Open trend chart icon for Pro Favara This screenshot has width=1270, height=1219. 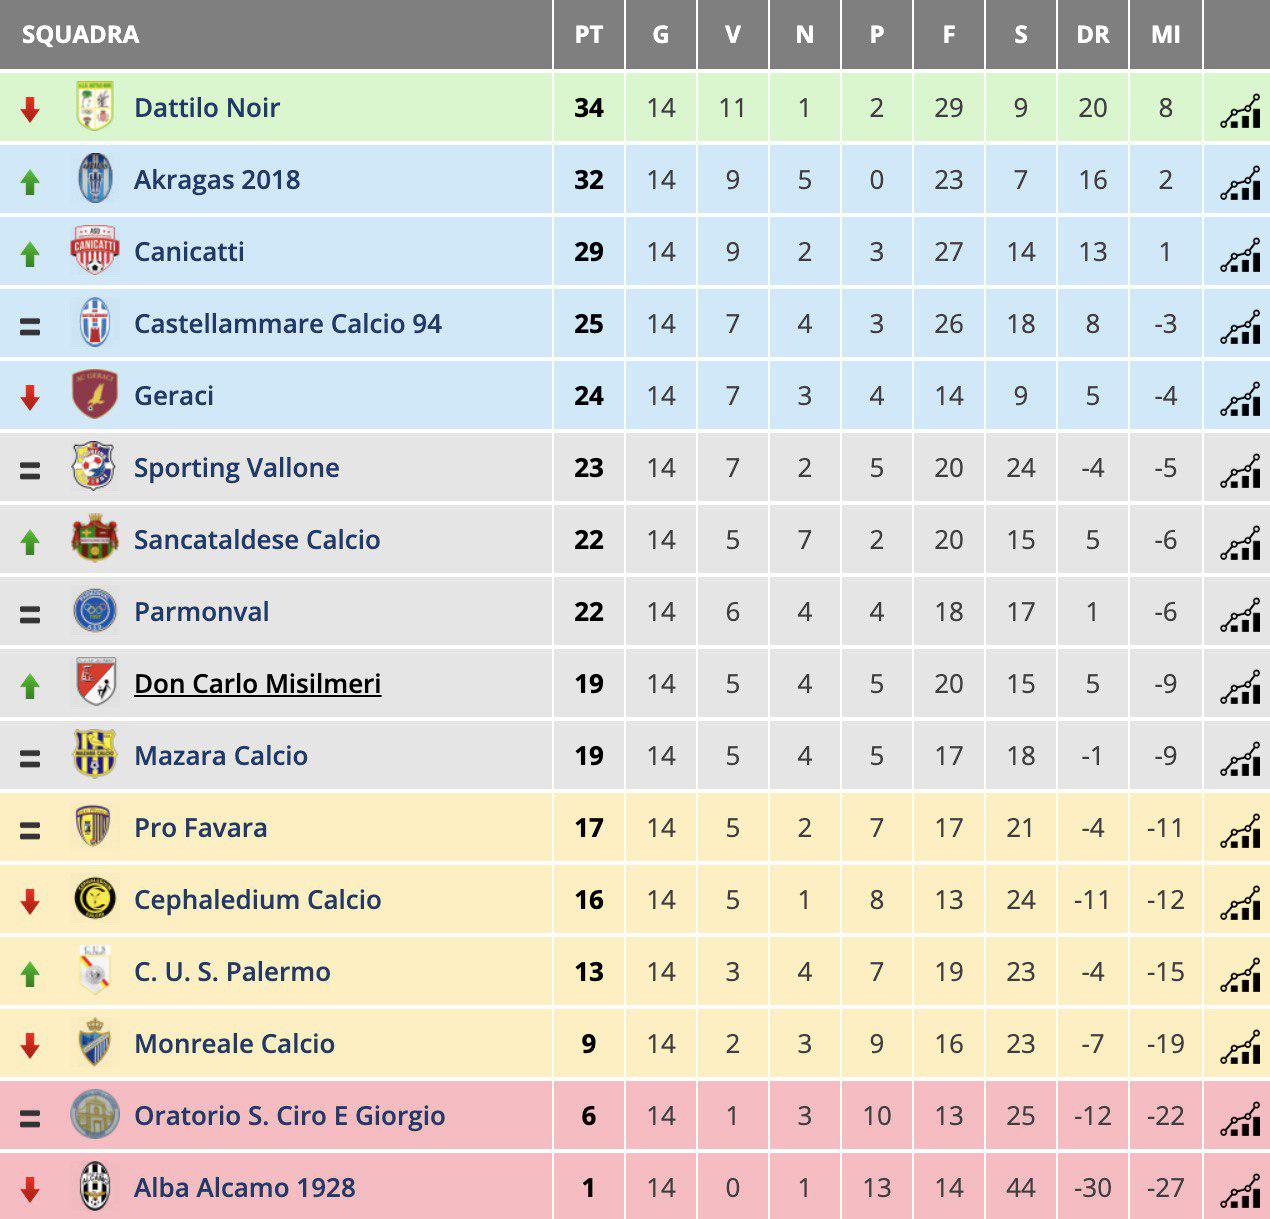pos(1240,830)
